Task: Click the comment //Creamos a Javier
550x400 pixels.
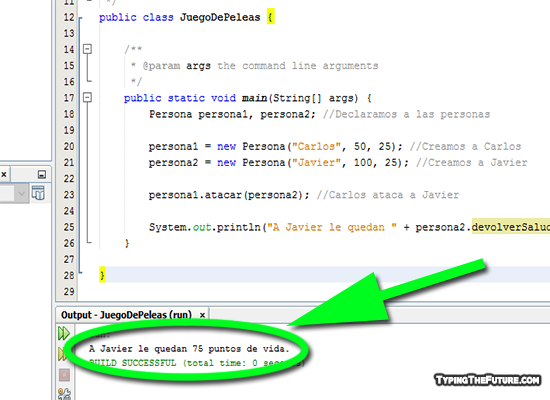Action: (x=471, y=162)
